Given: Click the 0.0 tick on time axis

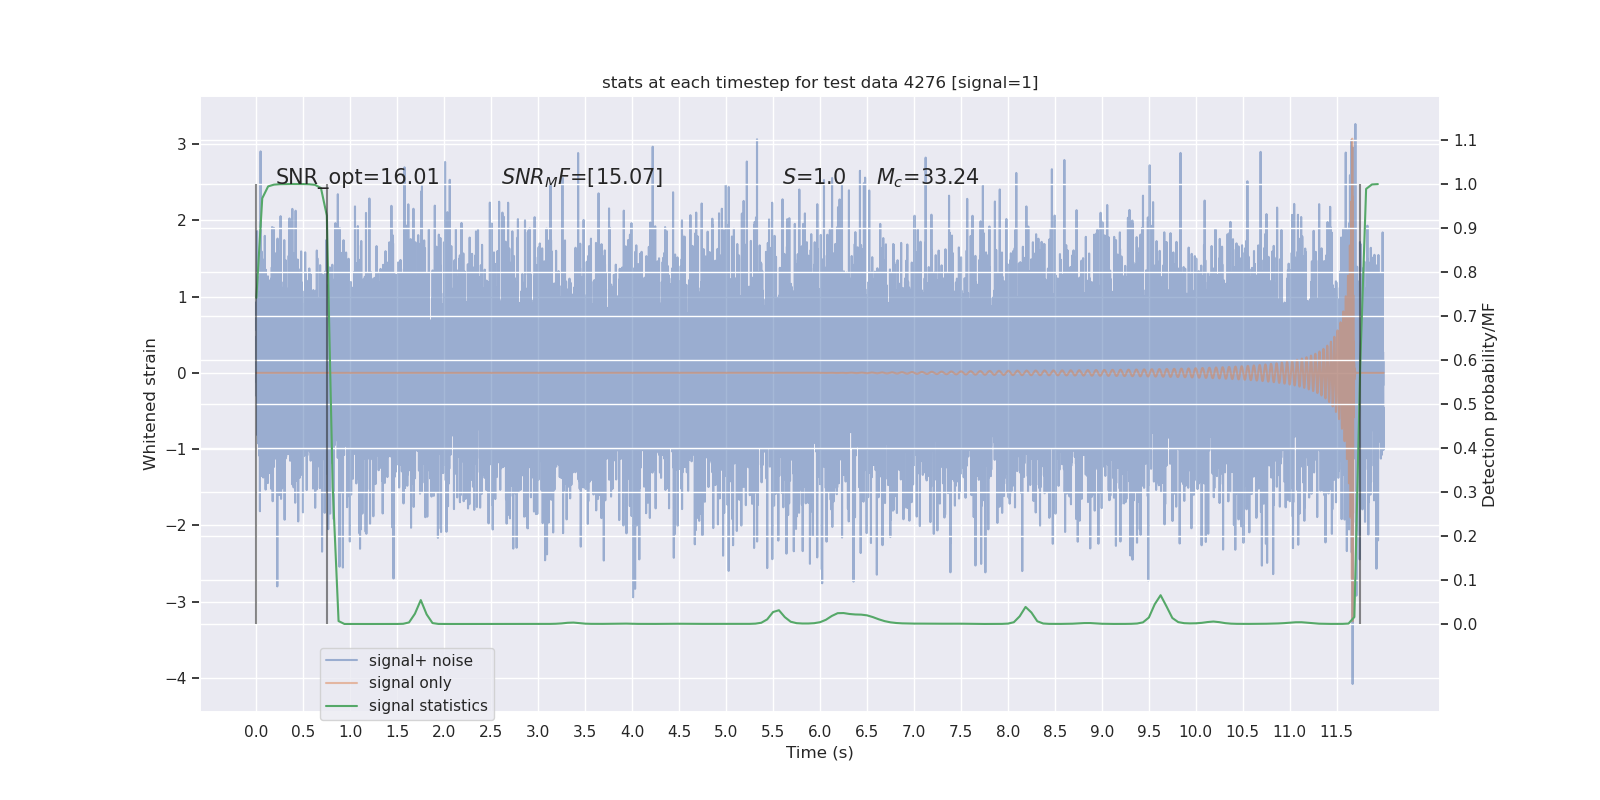Looking at the screenshot, I should pyautogui.click(x=256, y=732).
